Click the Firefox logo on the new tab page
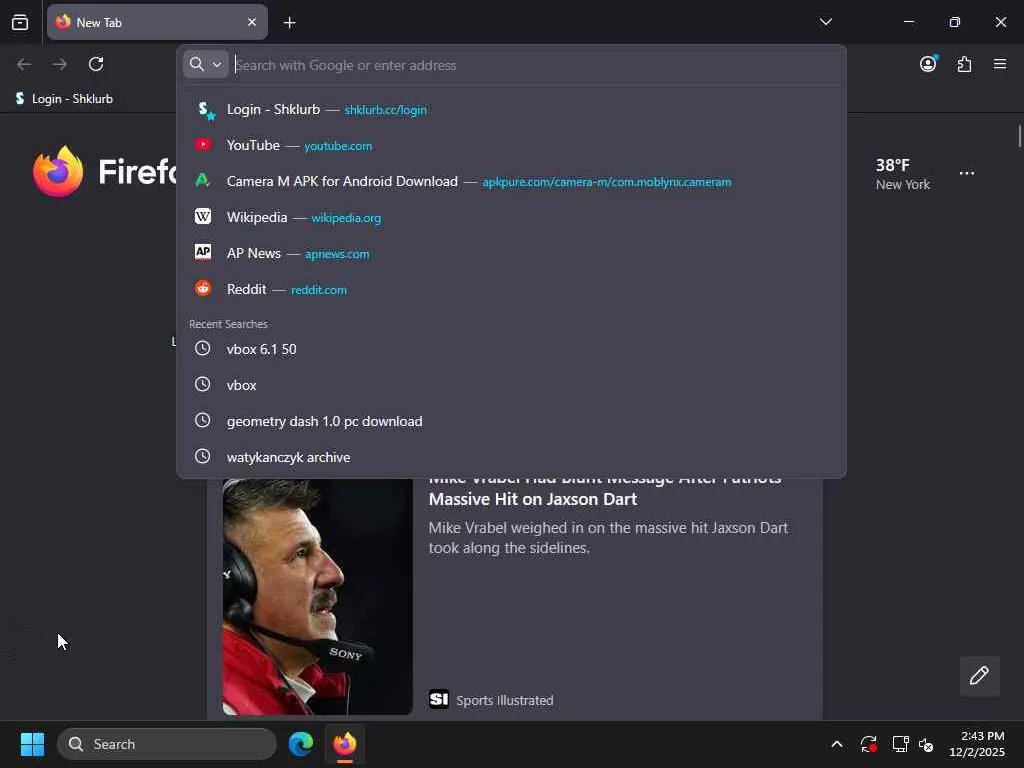1024x768 pixels. click(58, 172)
